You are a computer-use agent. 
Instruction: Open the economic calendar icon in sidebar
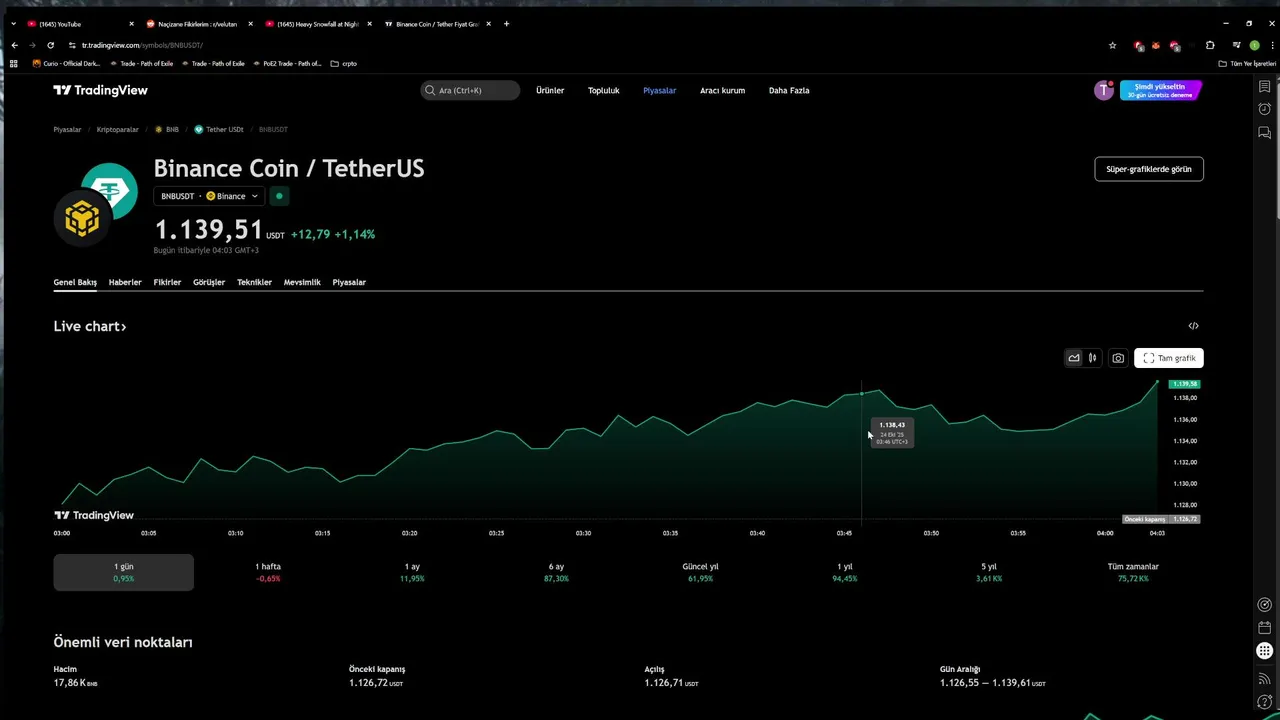tap(1264, 628)
